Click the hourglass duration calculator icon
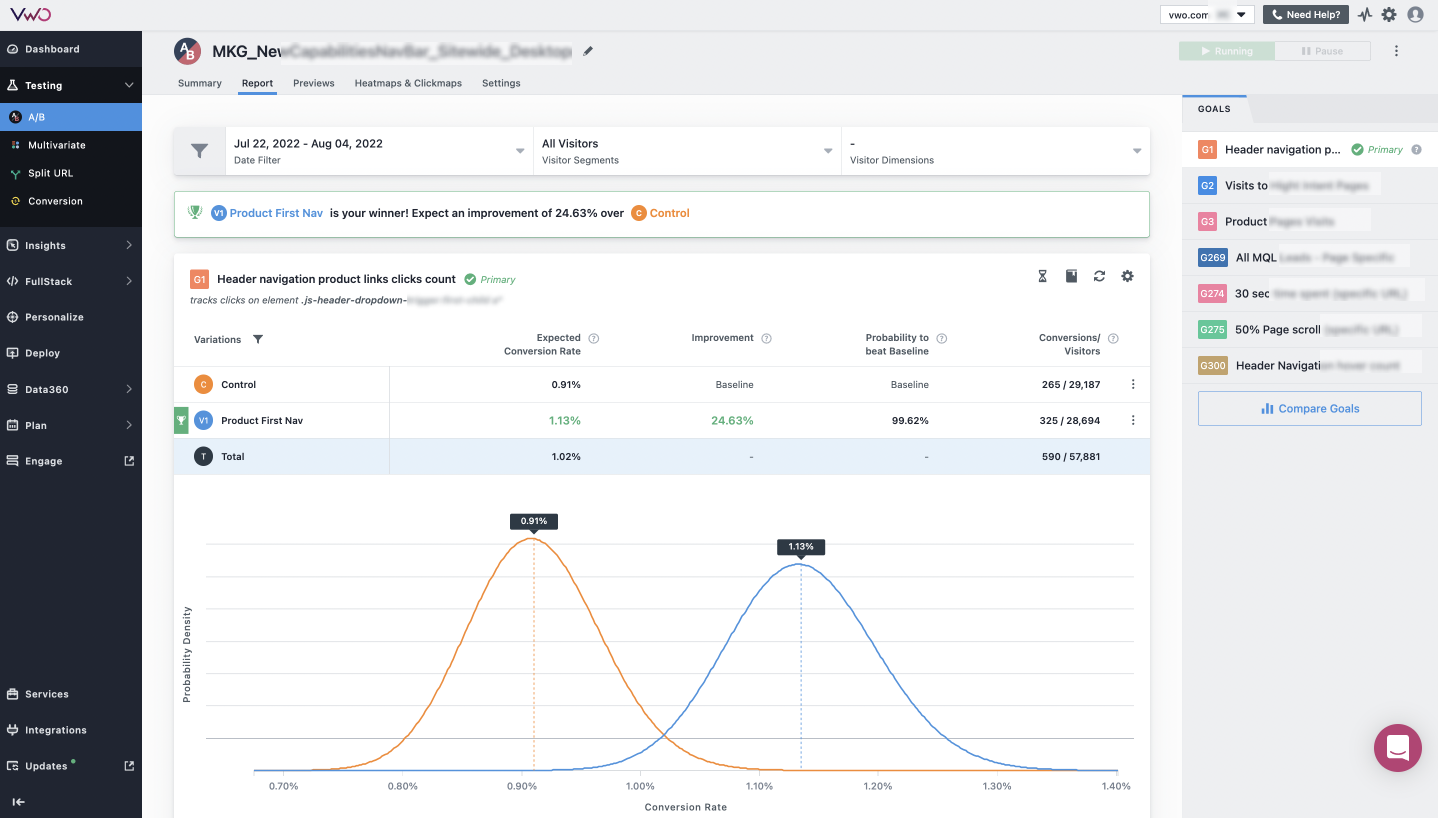The width and height of the screenshot is (1438, 818). click(x=1042, y=275)
